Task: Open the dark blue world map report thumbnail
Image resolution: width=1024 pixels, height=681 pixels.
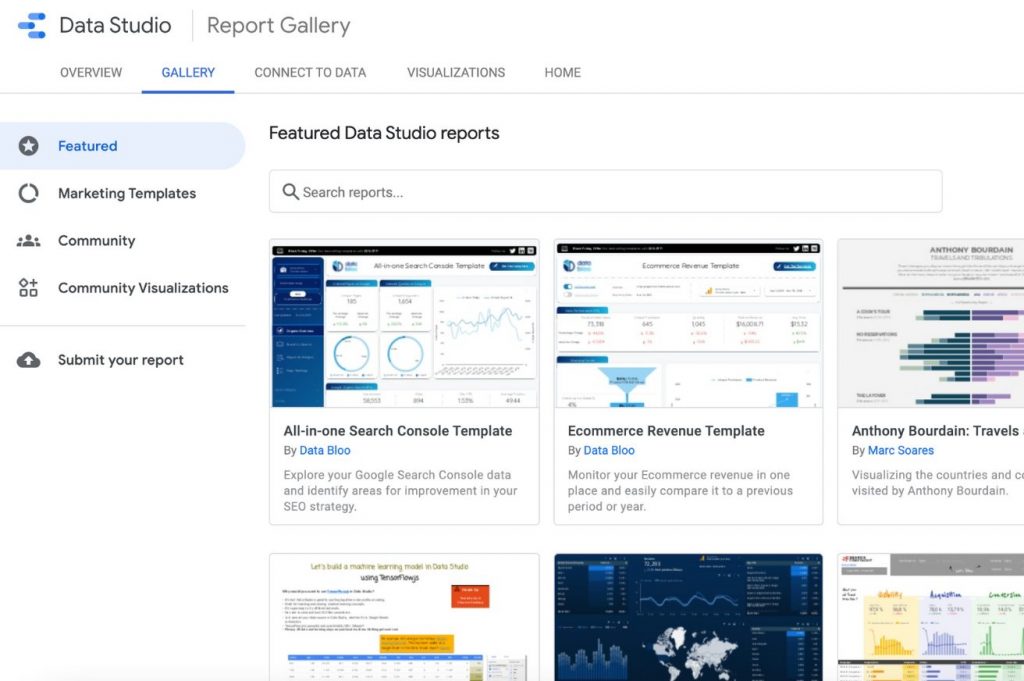Action: 688,617
